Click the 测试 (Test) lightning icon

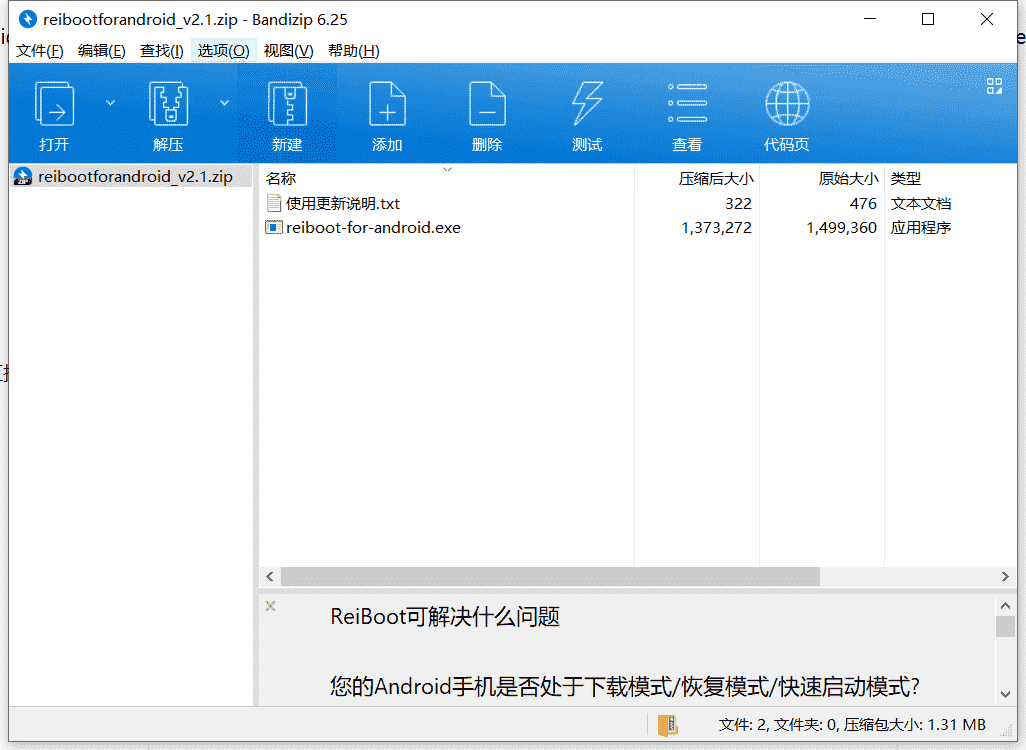click(587, 103)
